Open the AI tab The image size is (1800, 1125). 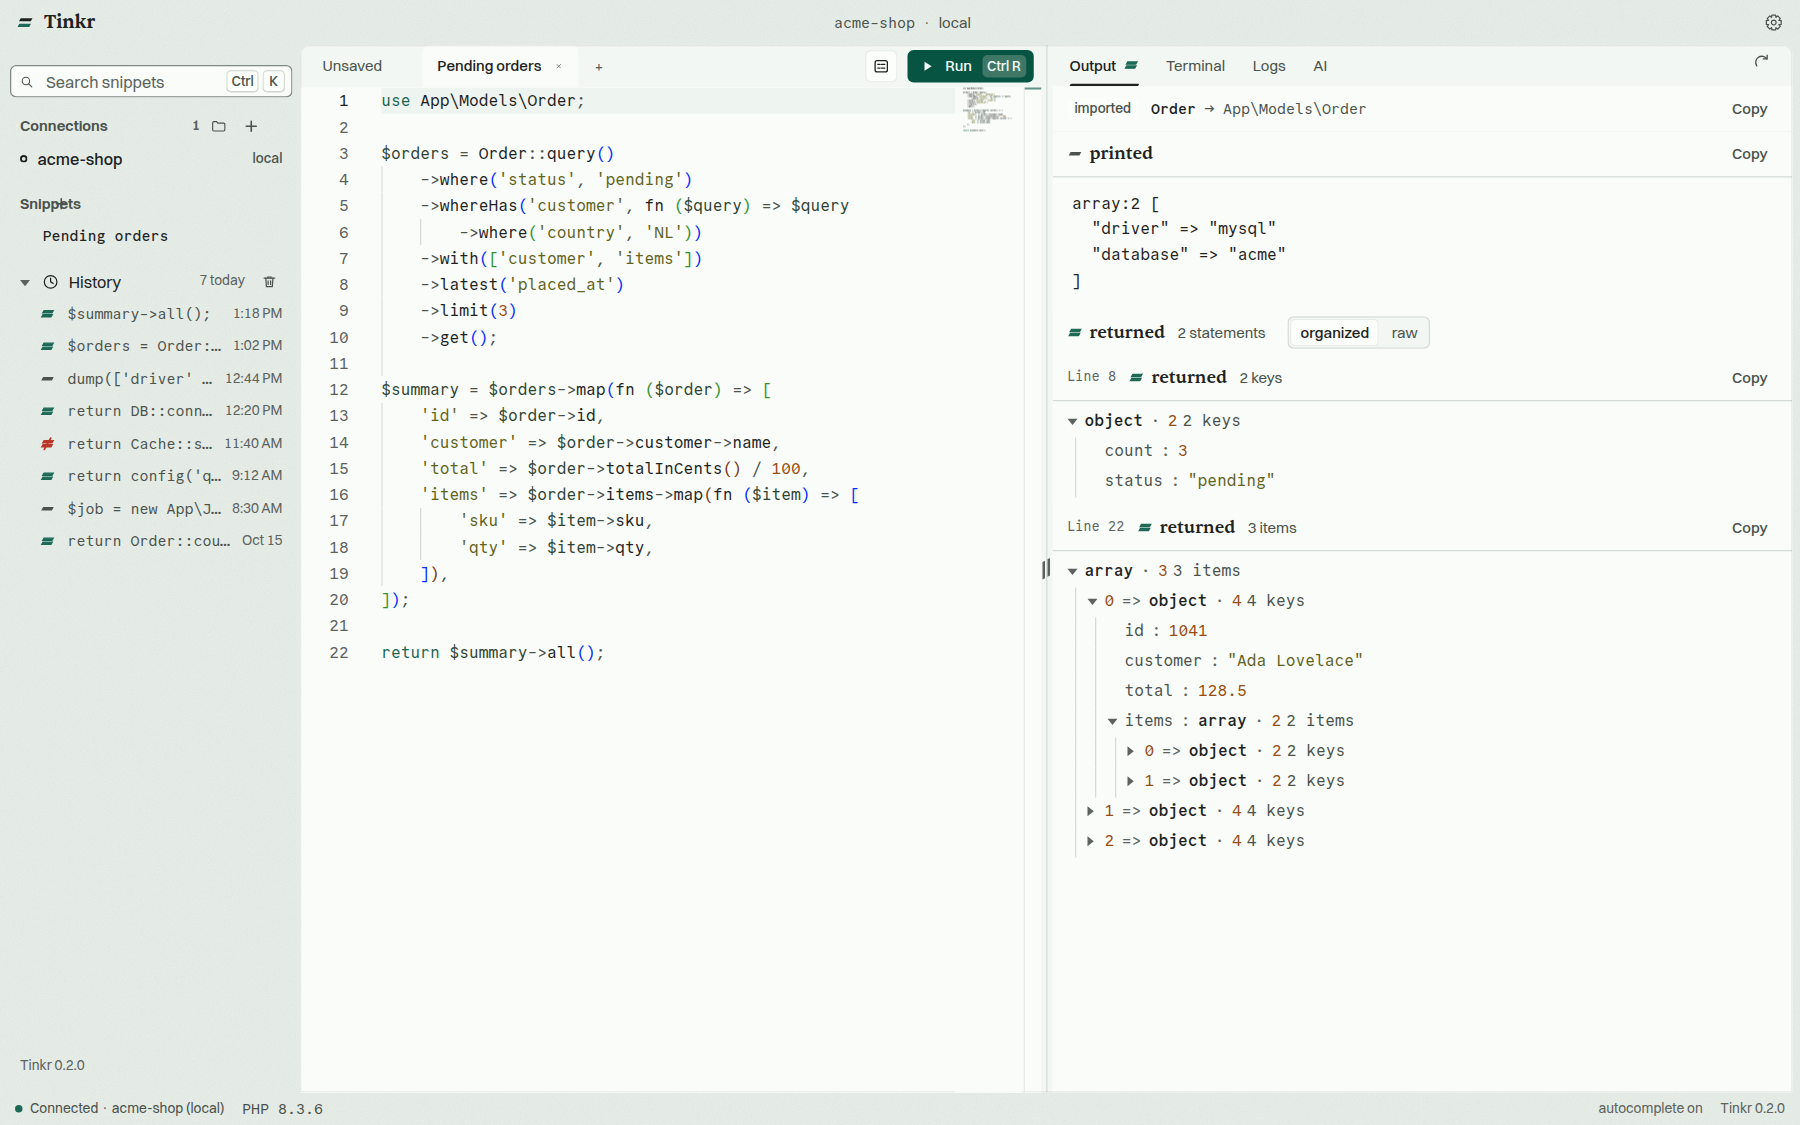[x=1320, y=66]
